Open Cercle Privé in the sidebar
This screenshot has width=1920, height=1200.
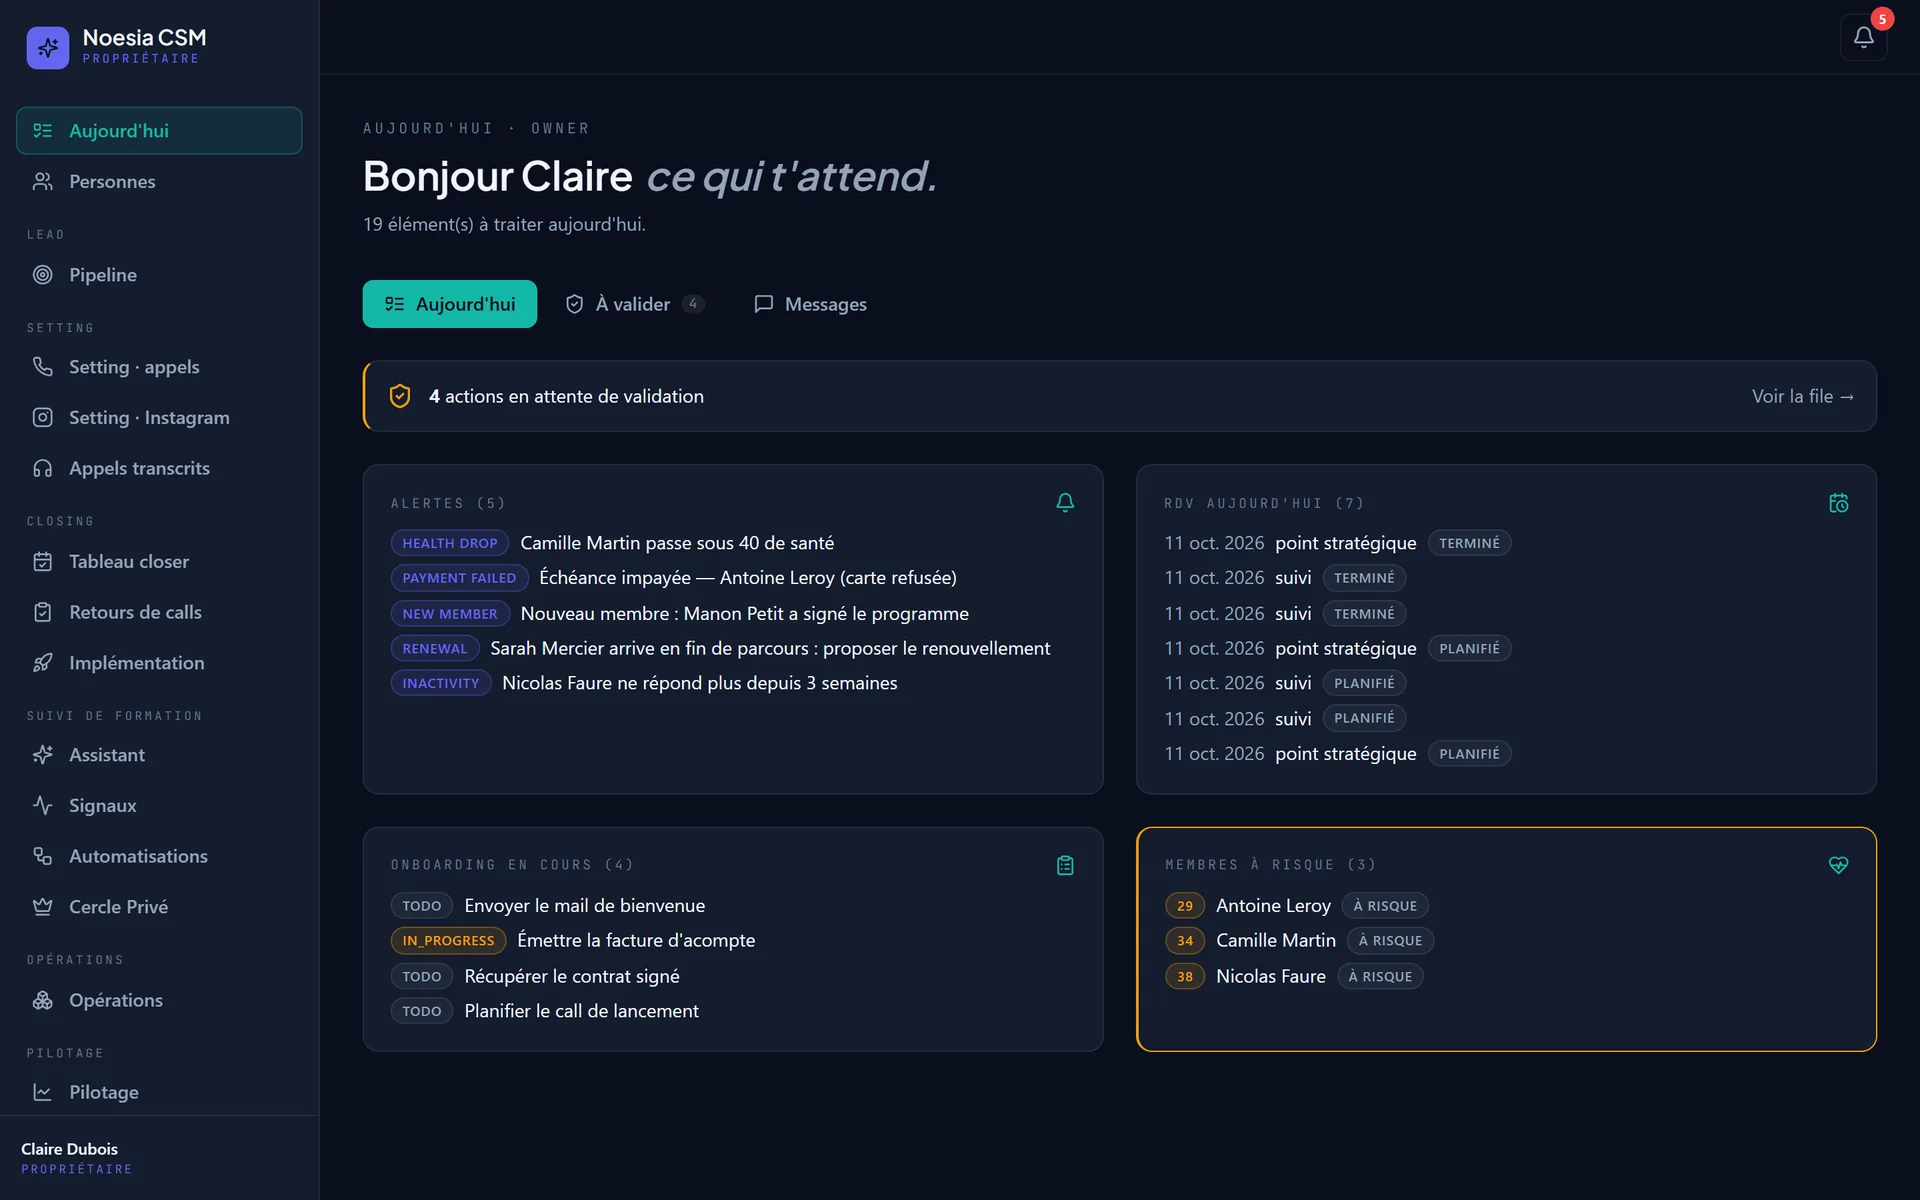coord(159,907)
